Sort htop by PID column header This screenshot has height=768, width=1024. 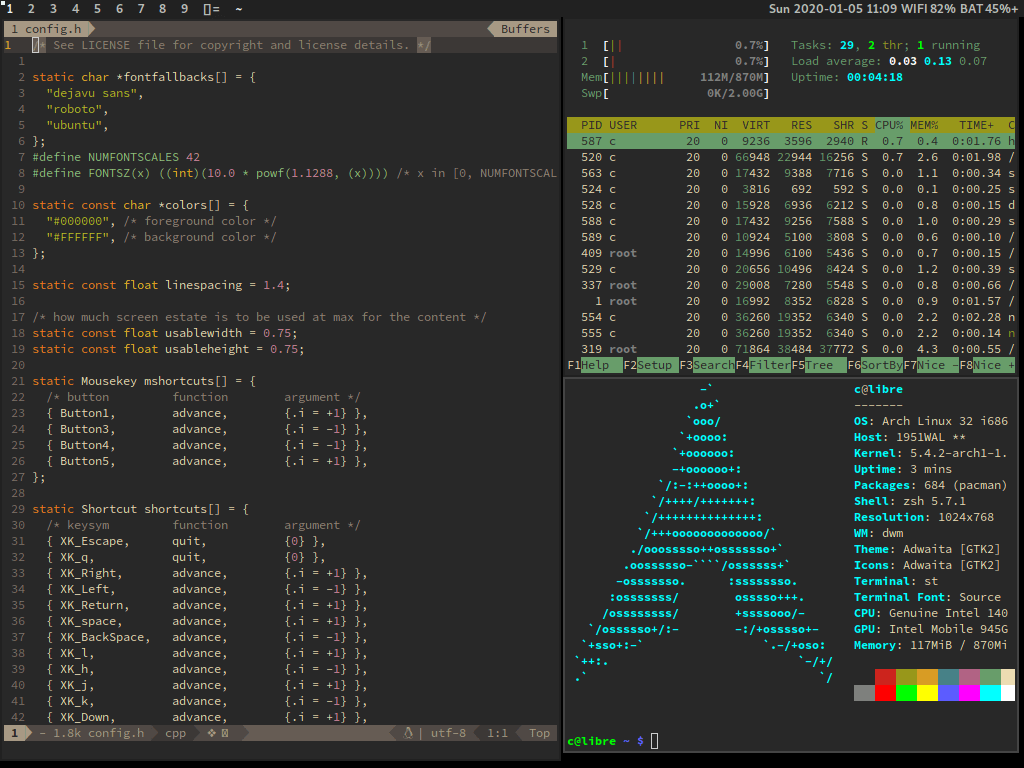point(591,125)
